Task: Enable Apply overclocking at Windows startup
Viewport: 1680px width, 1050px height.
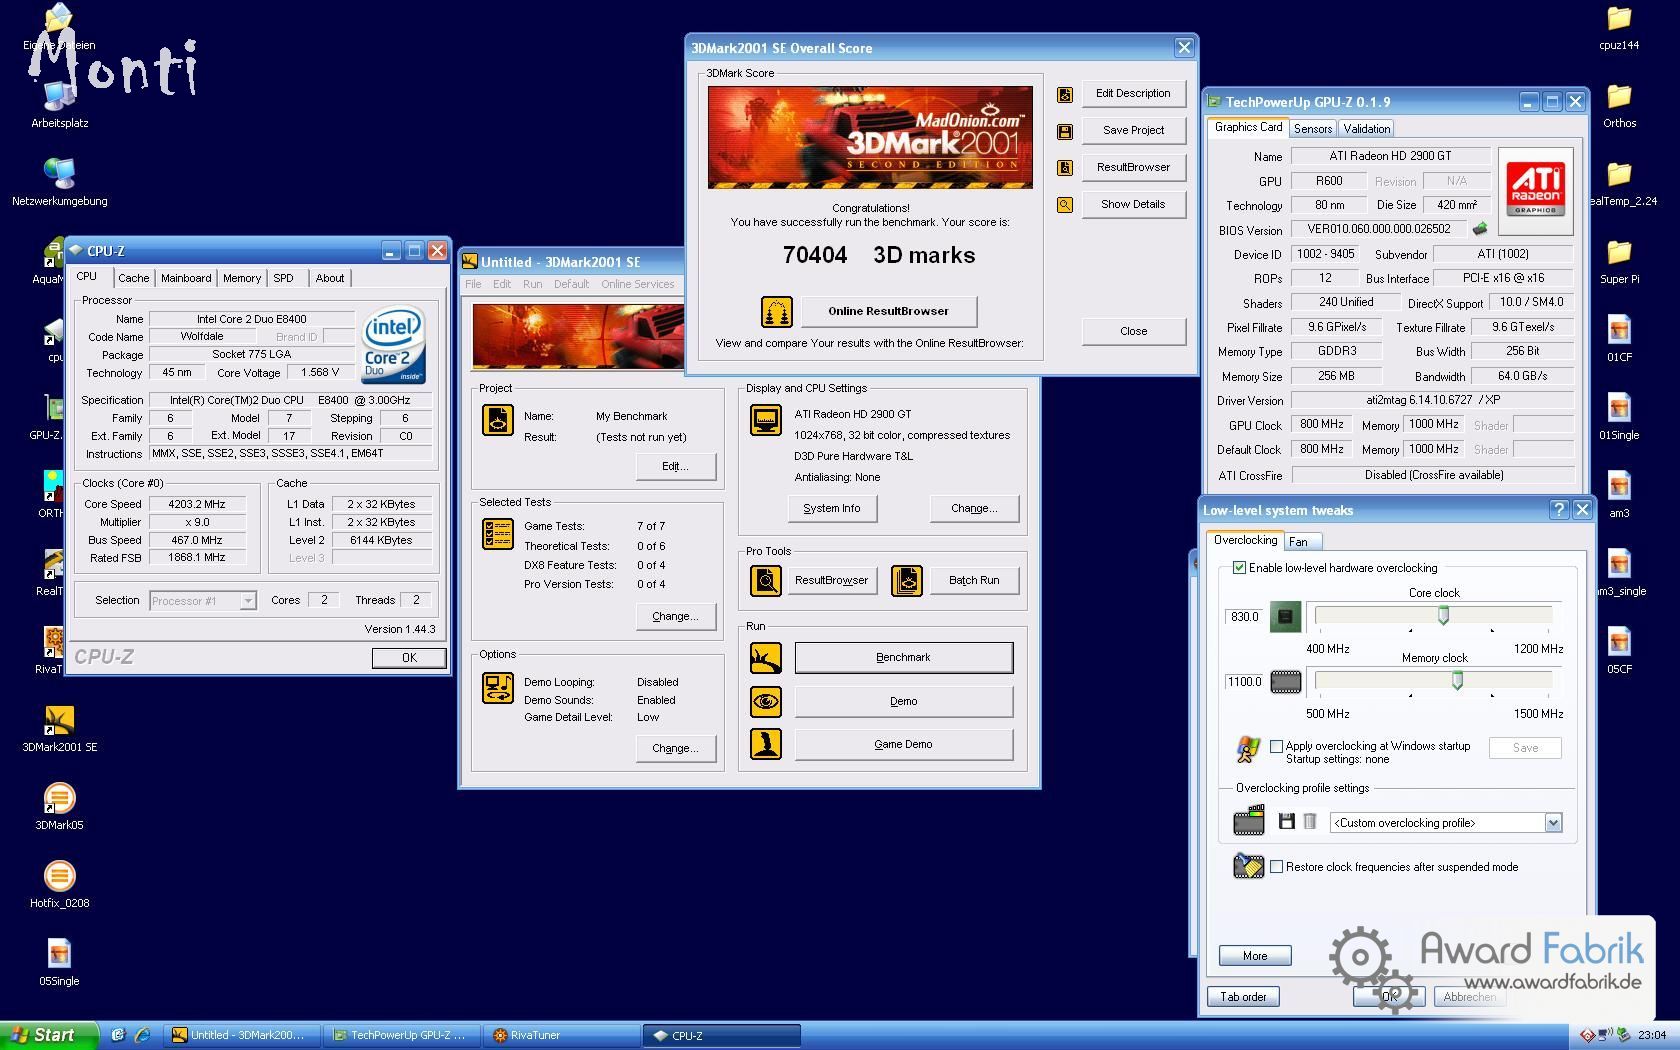Action: click(1277, 746)
